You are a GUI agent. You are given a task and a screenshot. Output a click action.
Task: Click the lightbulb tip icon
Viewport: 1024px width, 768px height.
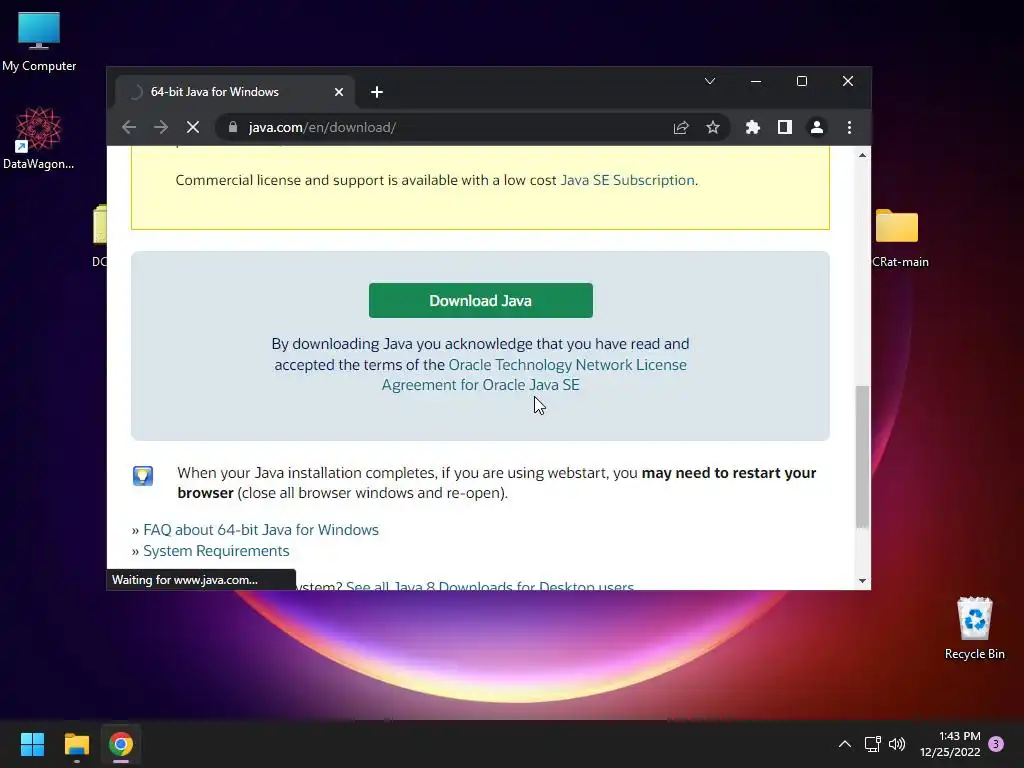[x=143, y=475]
